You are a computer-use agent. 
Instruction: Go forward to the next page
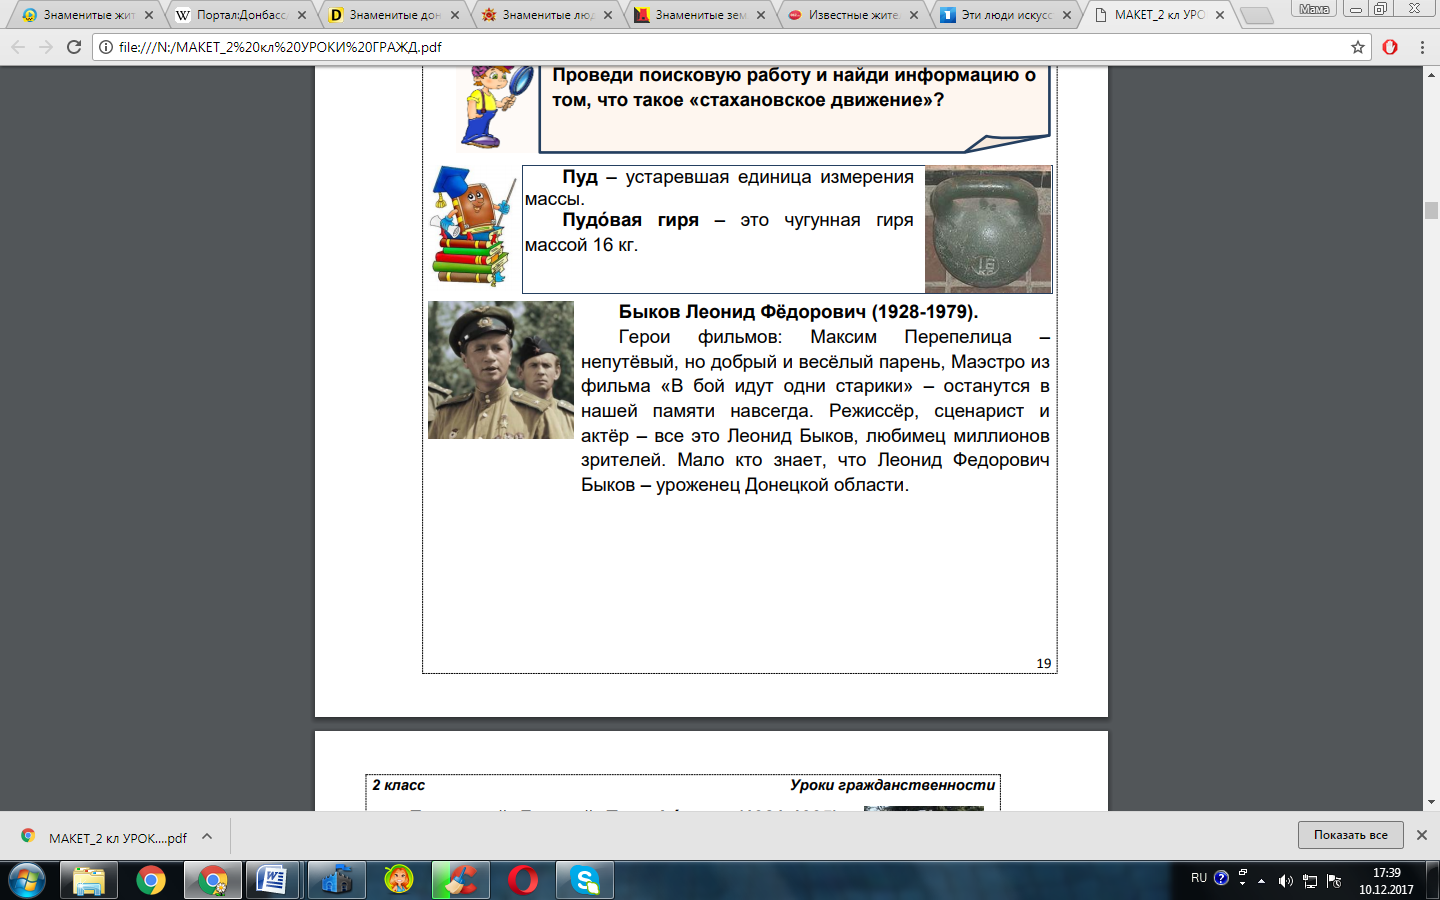pos(46,47)
